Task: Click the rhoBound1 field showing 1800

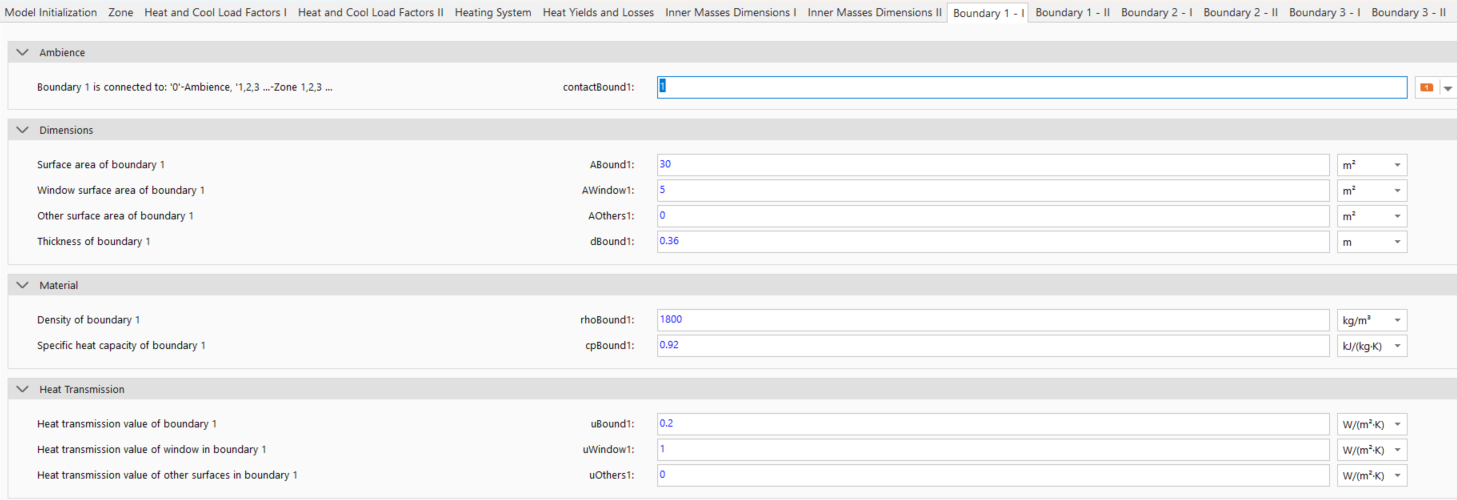Action: [993, 320]
